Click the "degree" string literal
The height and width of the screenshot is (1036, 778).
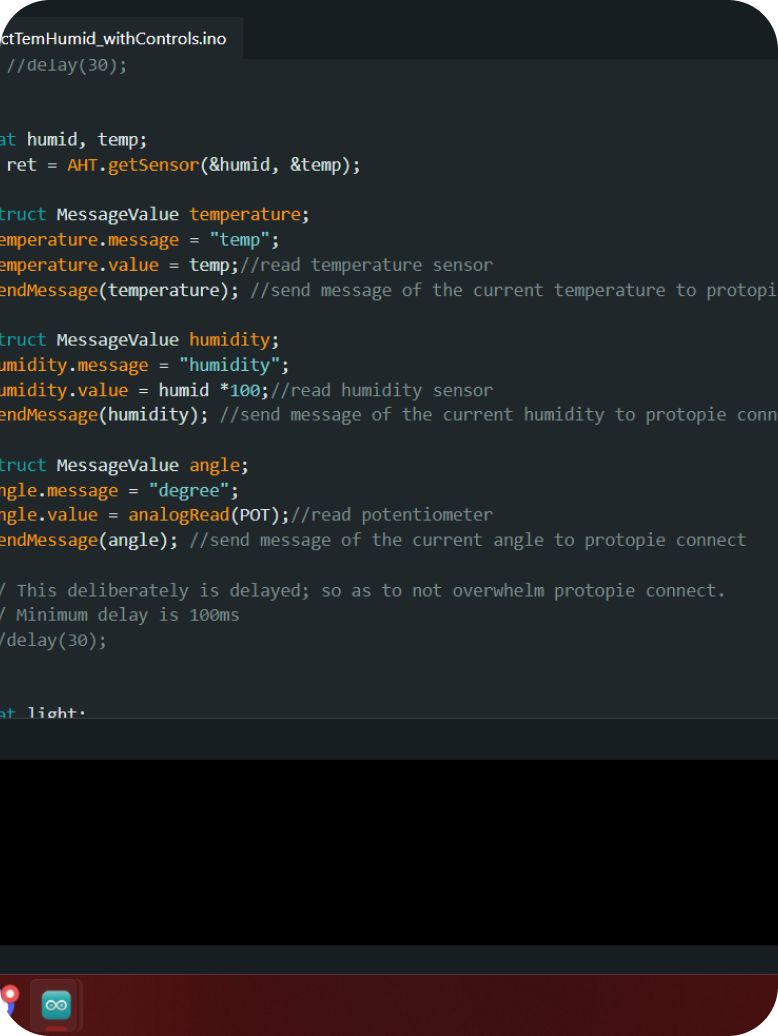[x=194, y=490]
